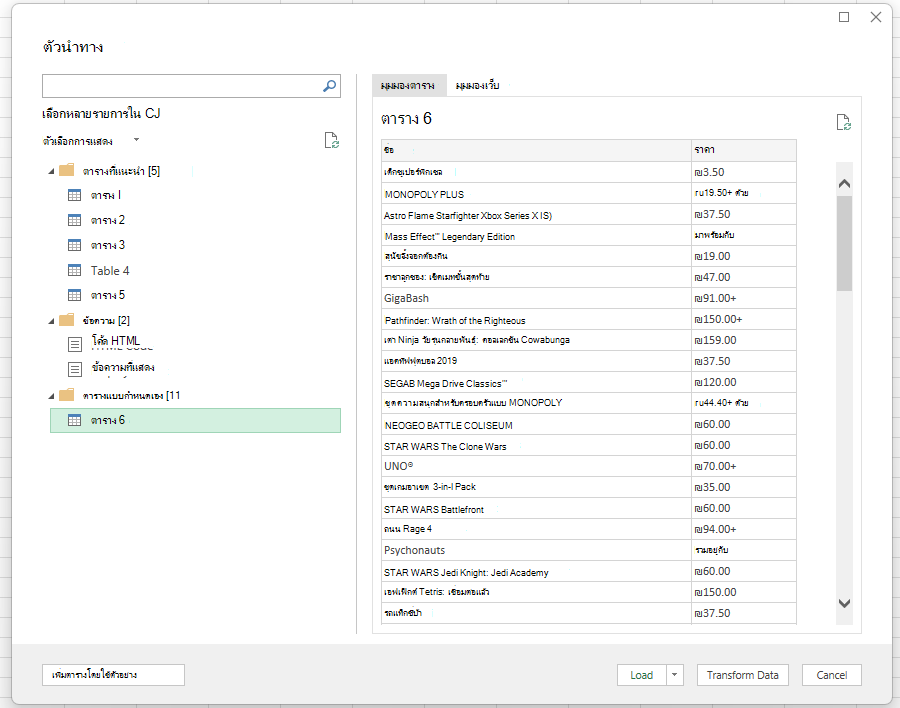Click the Astro Flame Starfighter cell
Image resolution: width=900 pixels, height=708 pixels.
click(536, 214)
